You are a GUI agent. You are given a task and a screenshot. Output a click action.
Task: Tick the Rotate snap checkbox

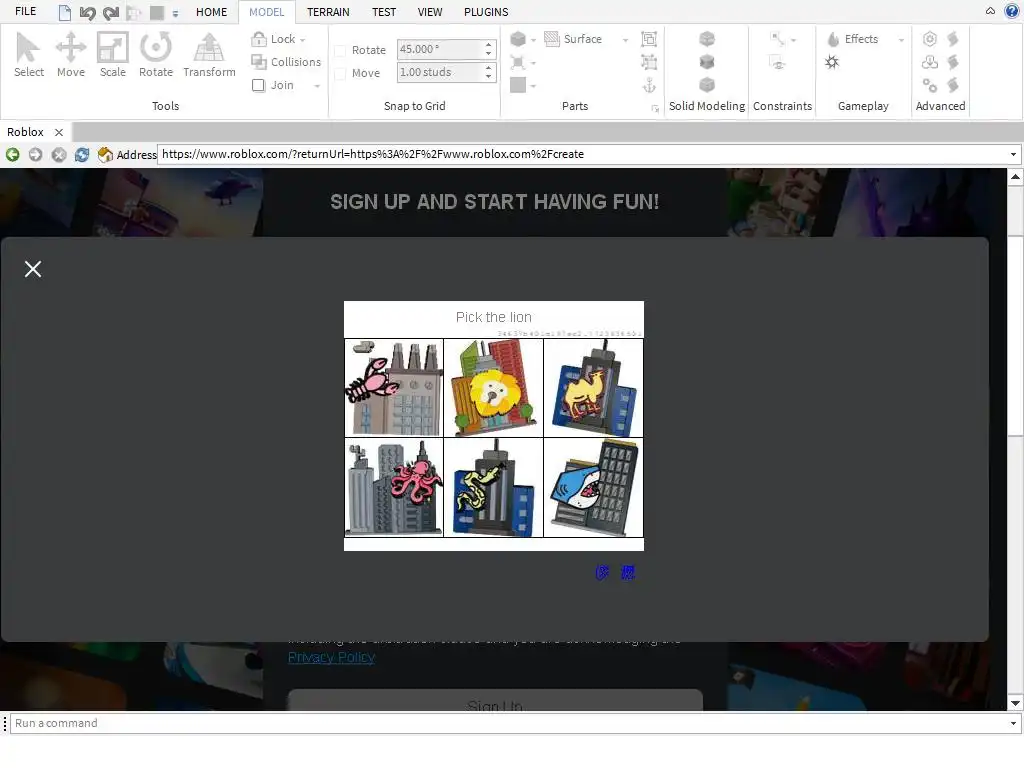click(x=340, y=50)
